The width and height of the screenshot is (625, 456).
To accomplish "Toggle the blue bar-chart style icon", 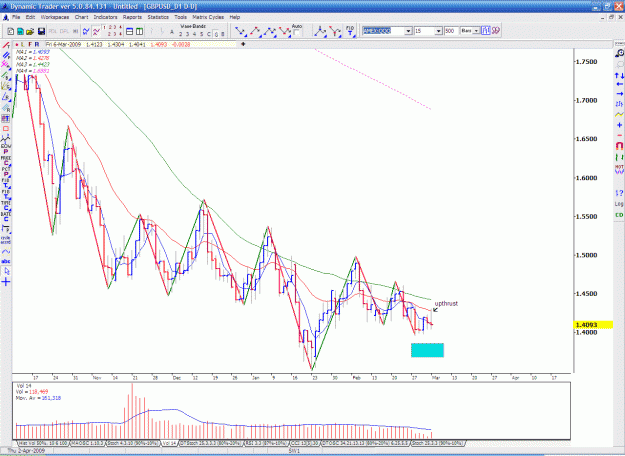I will pos(485,31).
